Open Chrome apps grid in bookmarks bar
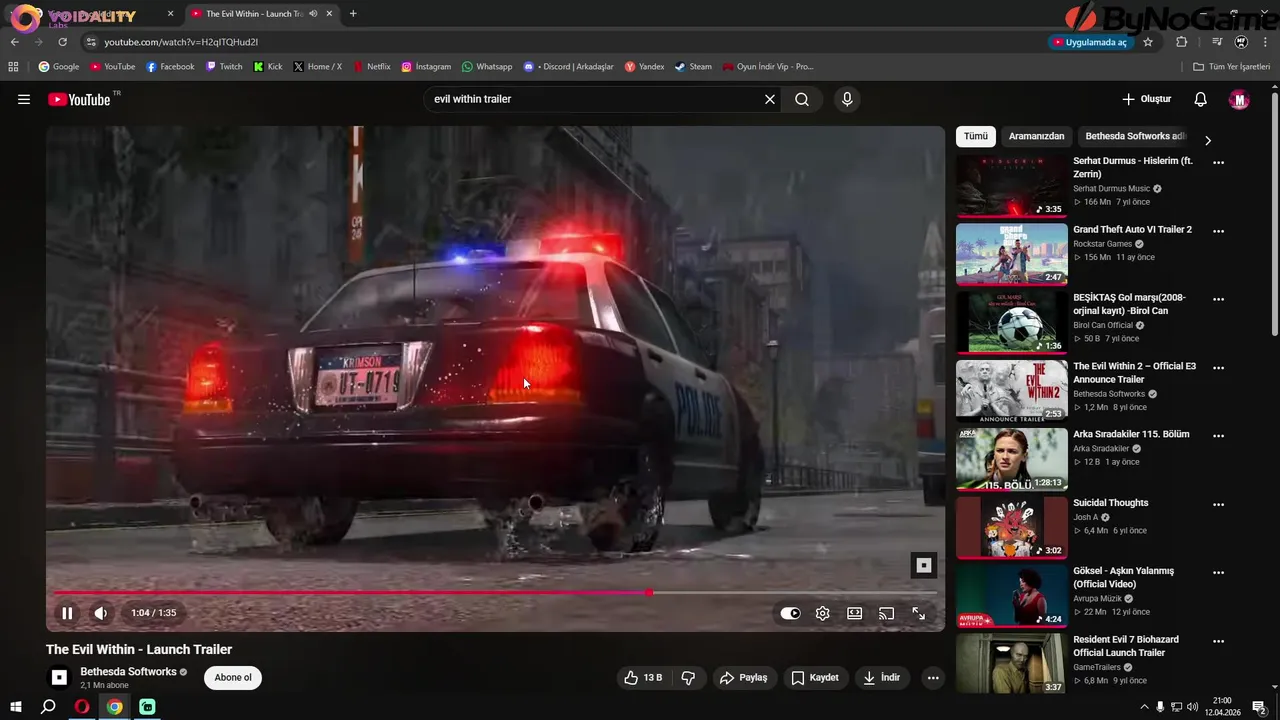Screen dimensions: 1280x720 (x=13, y=67)
